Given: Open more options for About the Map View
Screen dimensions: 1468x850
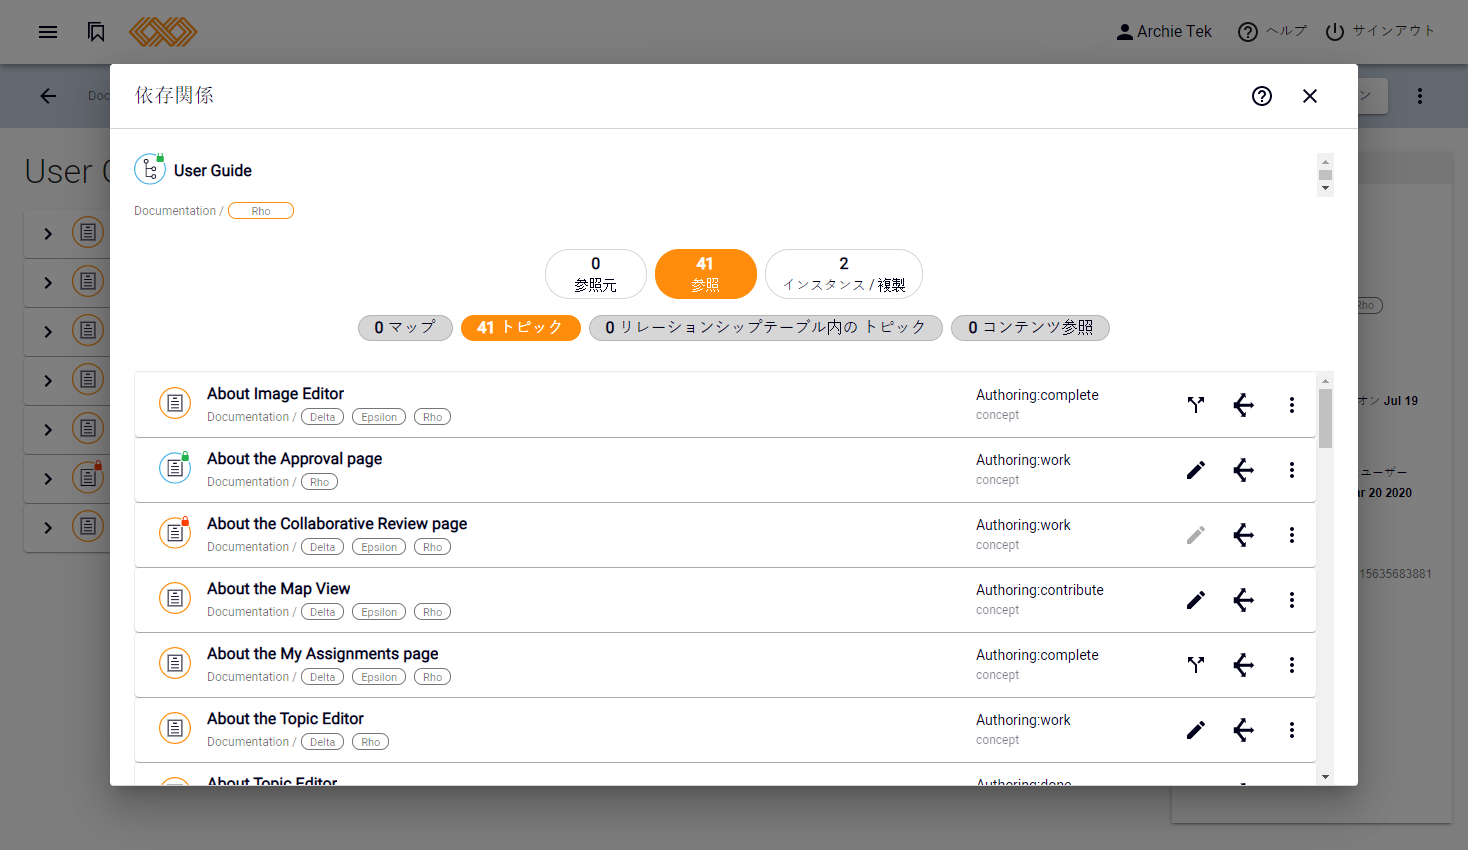Looking at the screenshot, I should pos(1292,600).
